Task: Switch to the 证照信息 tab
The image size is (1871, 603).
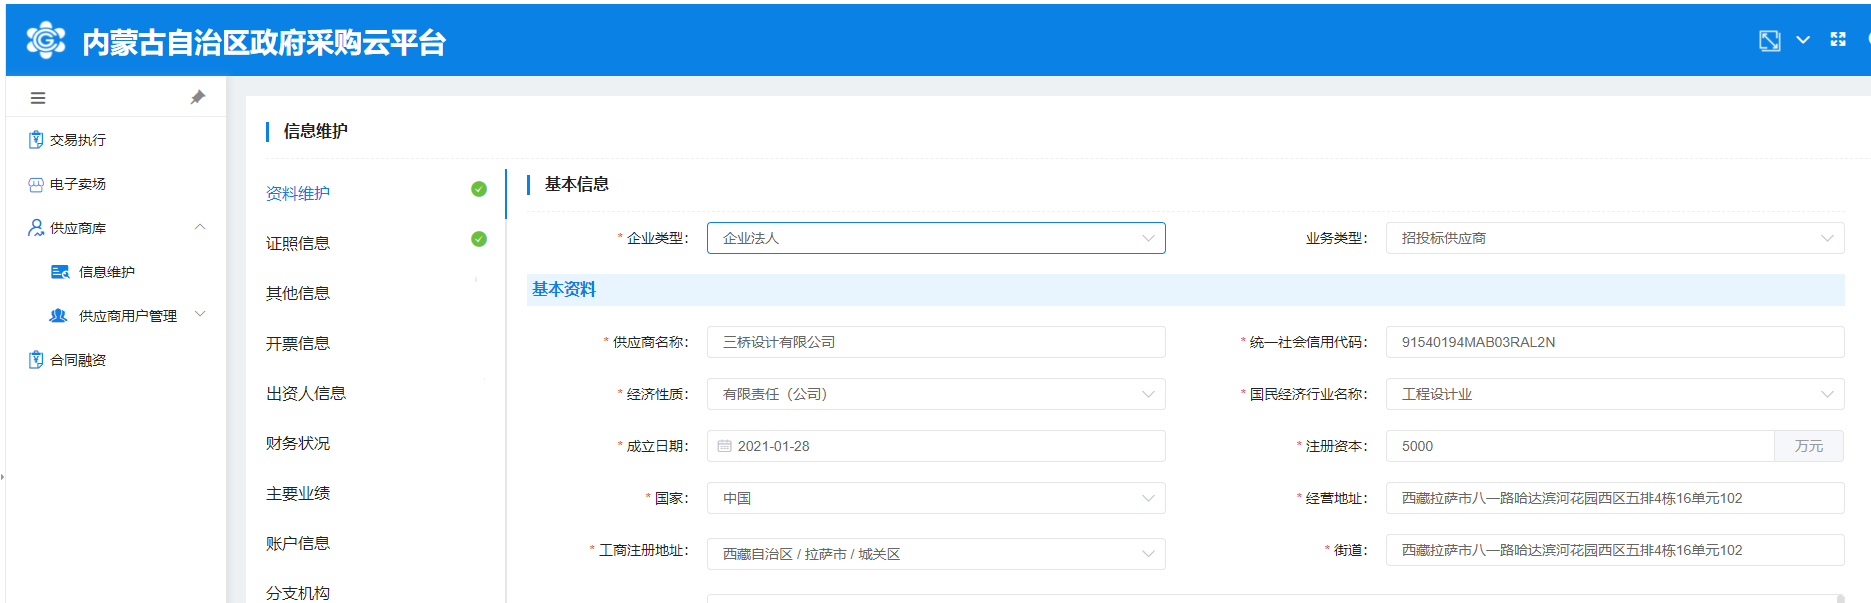Action: pyautogui.click(x=298, y=243)
